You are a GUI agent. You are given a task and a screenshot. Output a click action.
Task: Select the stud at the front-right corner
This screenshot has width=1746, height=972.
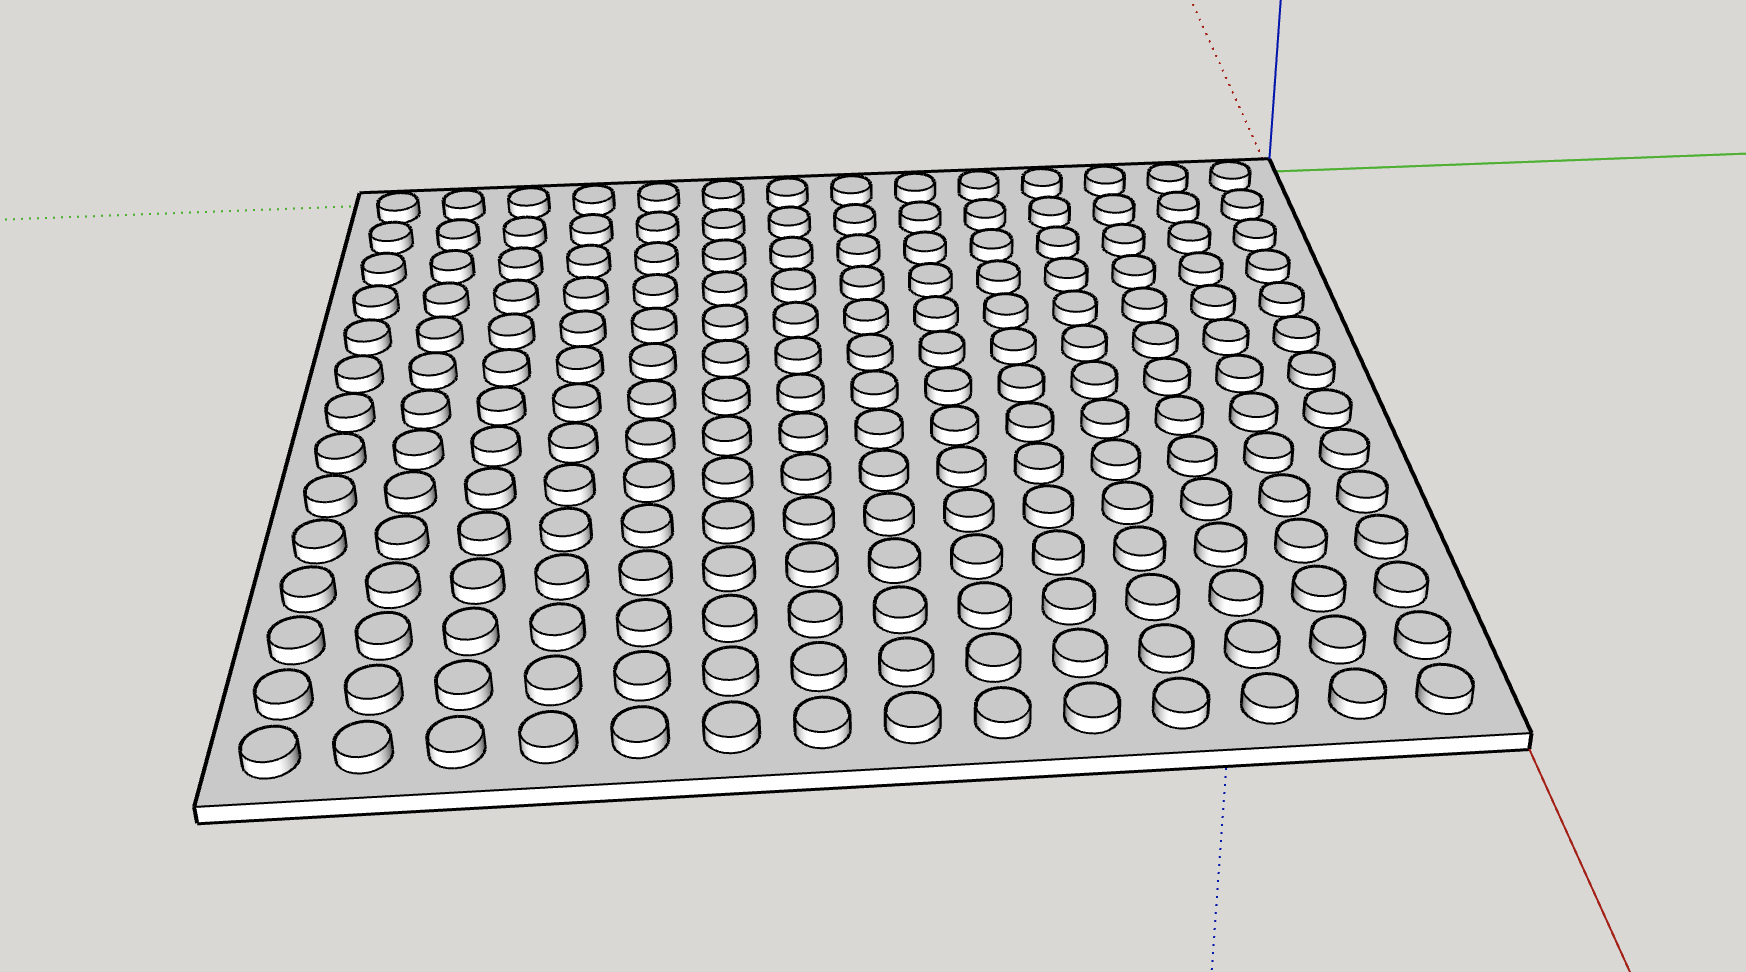pyautogui.click(x=1445, y=688)
